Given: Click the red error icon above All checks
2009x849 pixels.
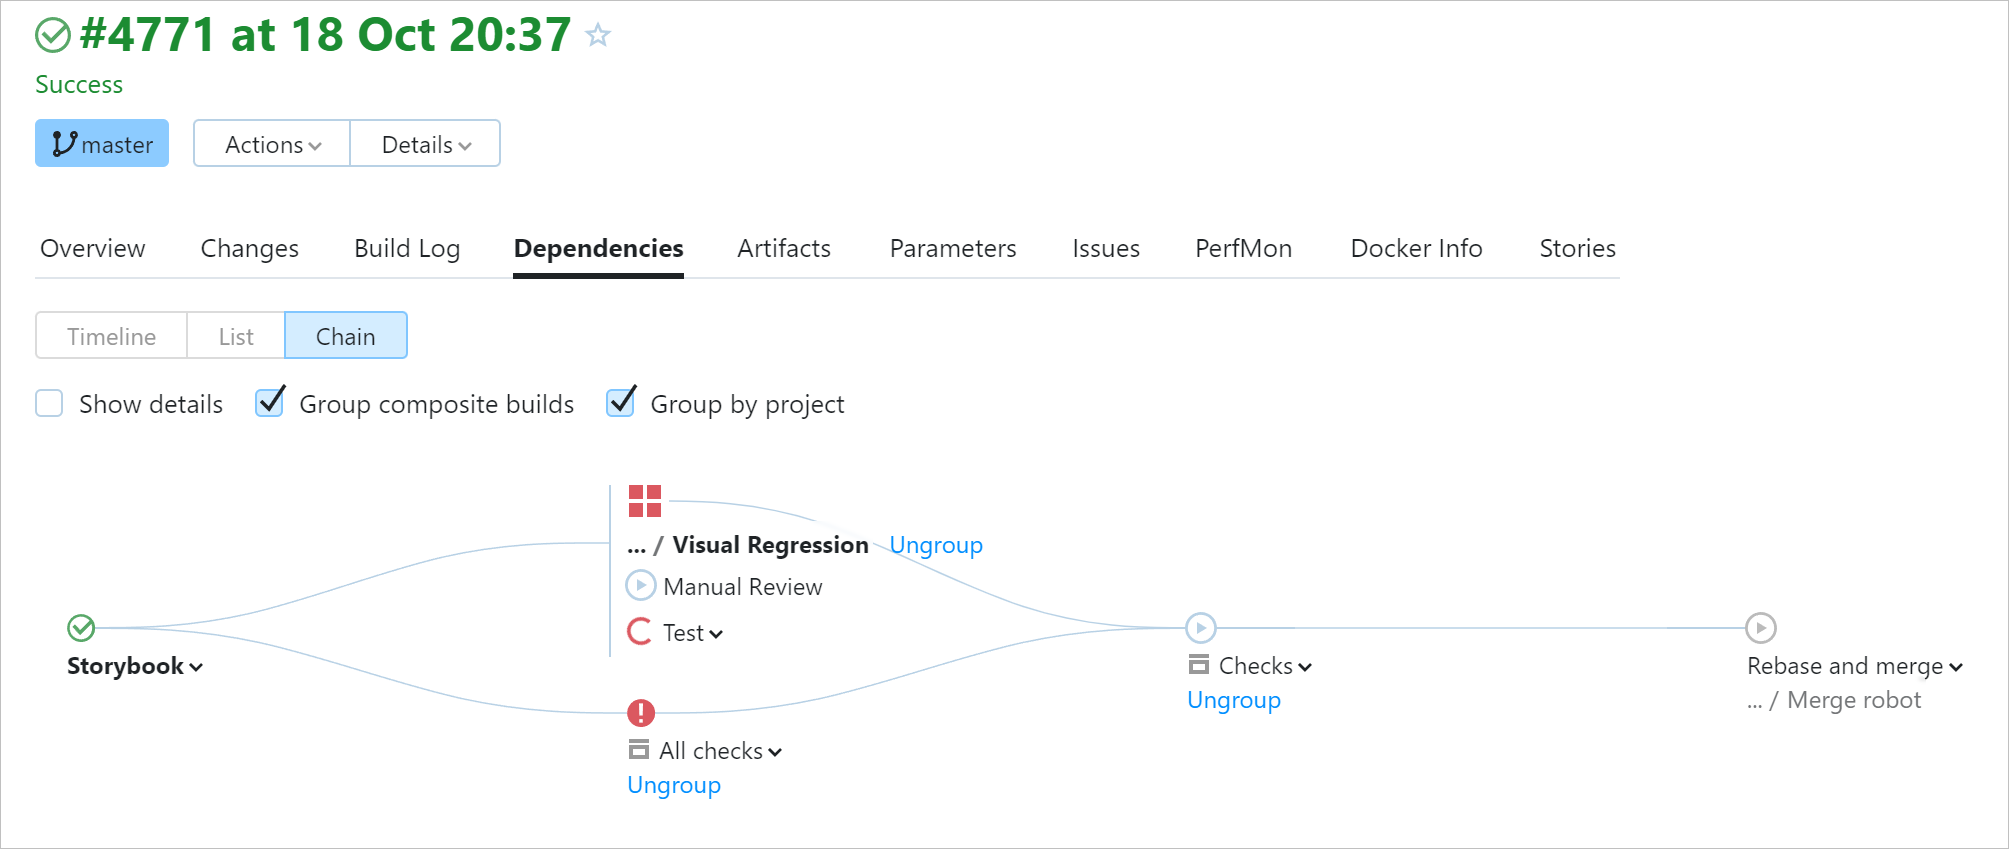Looking at the screenshot, I should [x=641, y=713].
